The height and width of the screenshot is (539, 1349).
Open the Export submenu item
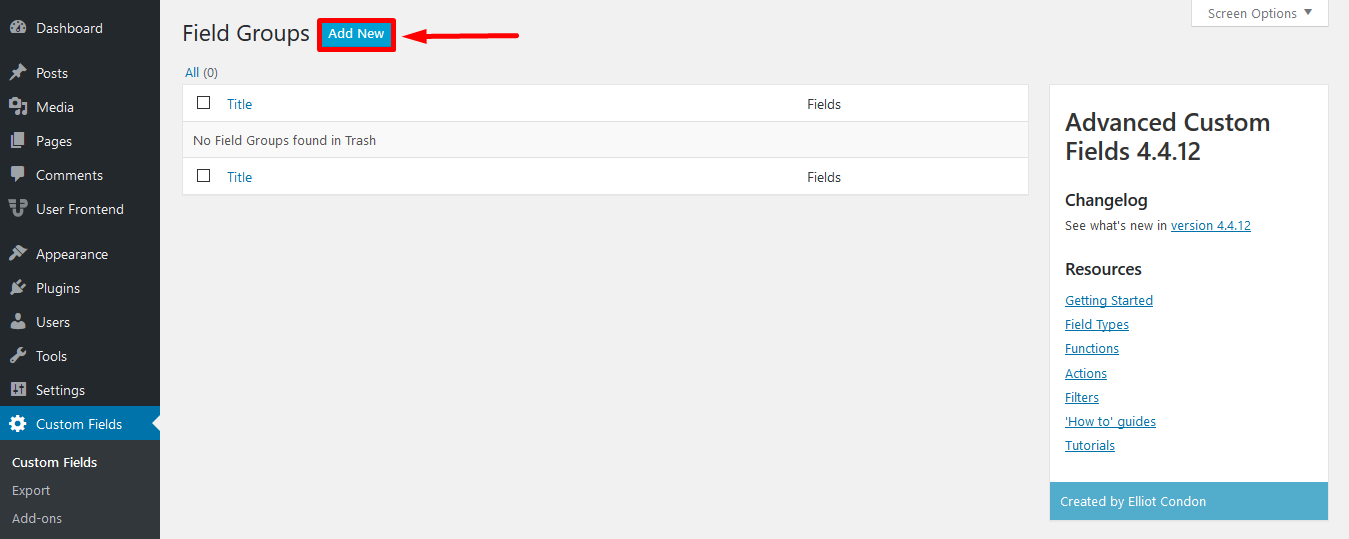point(31,490)
